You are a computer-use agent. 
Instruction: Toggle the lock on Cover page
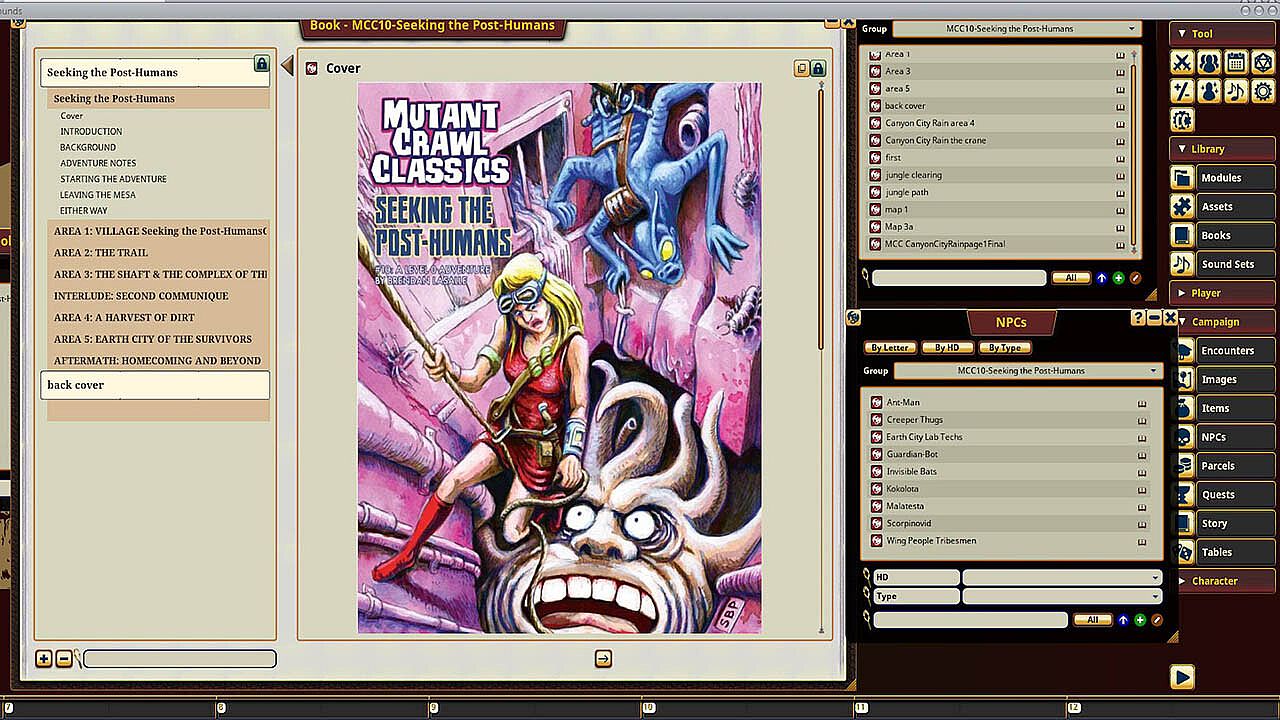pos(818,68)
